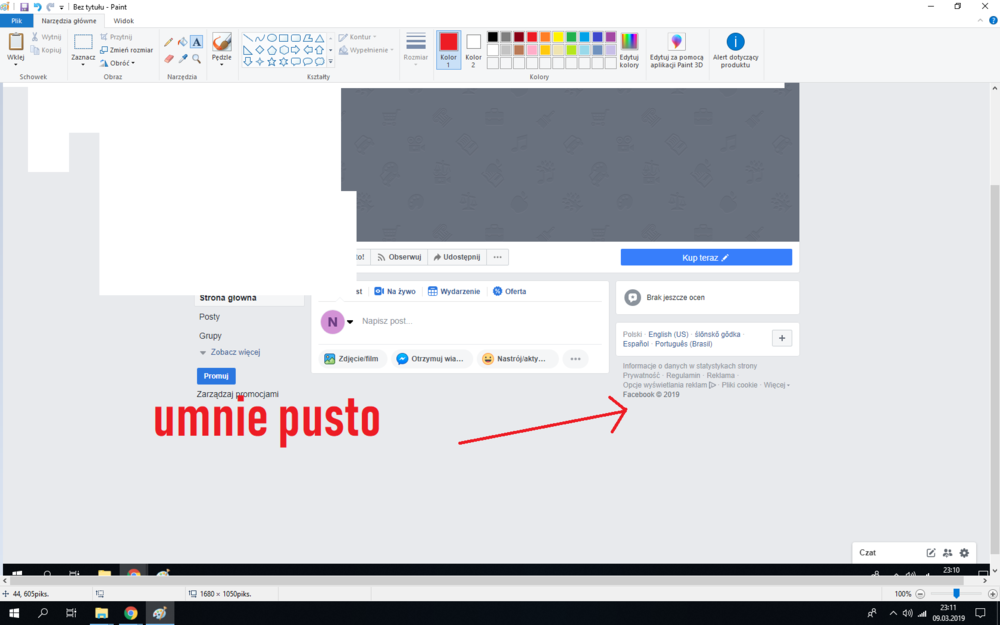Switch to the Widok ribbon tab
Viewport: 1000px width, 625px height.
(x=122, y=20)
